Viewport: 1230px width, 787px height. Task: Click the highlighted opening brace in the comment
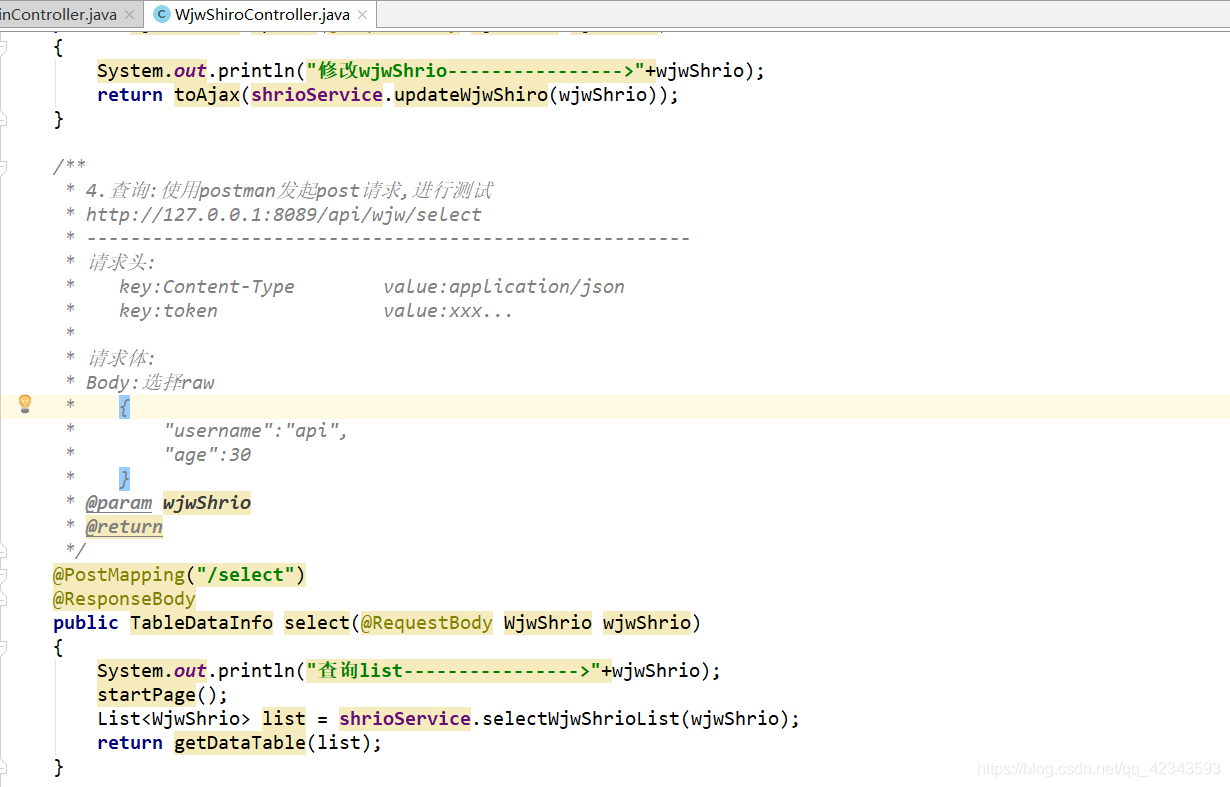(x=124, y=407)
